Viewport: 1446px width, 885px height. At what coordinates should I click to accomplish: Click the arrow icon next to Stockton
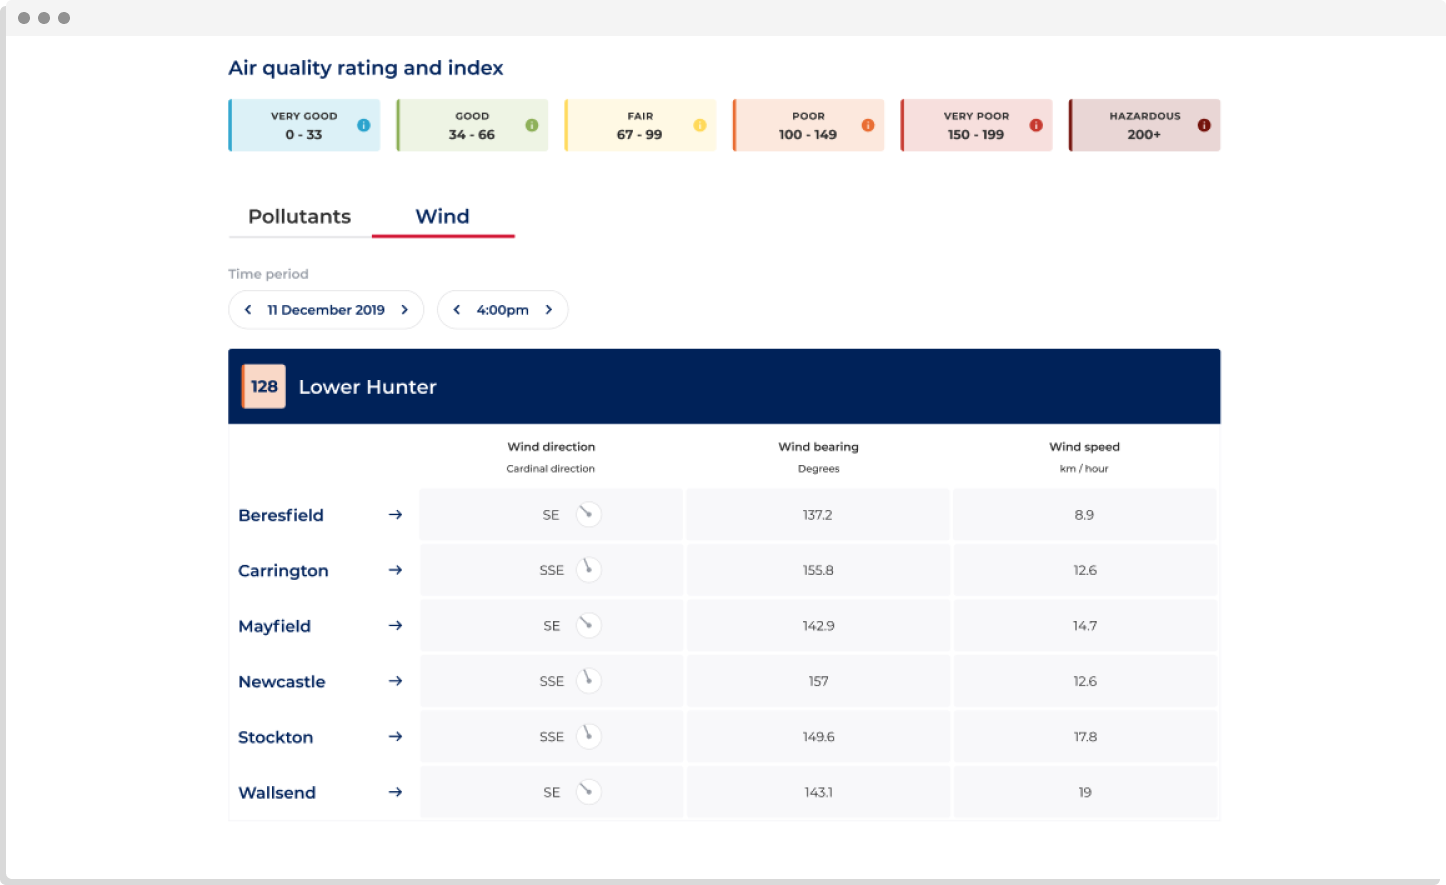click(x=395, y=737)
